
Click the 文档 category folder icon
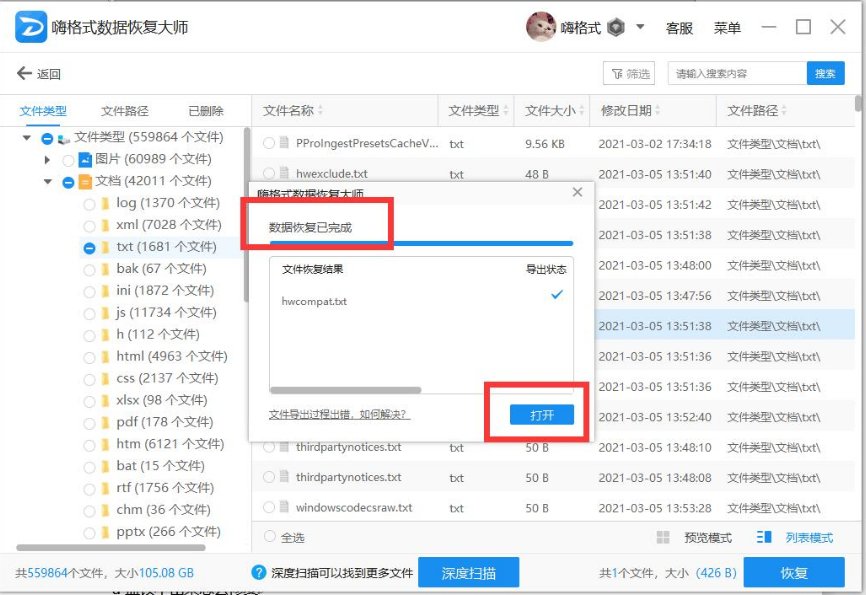pos(85,182)
